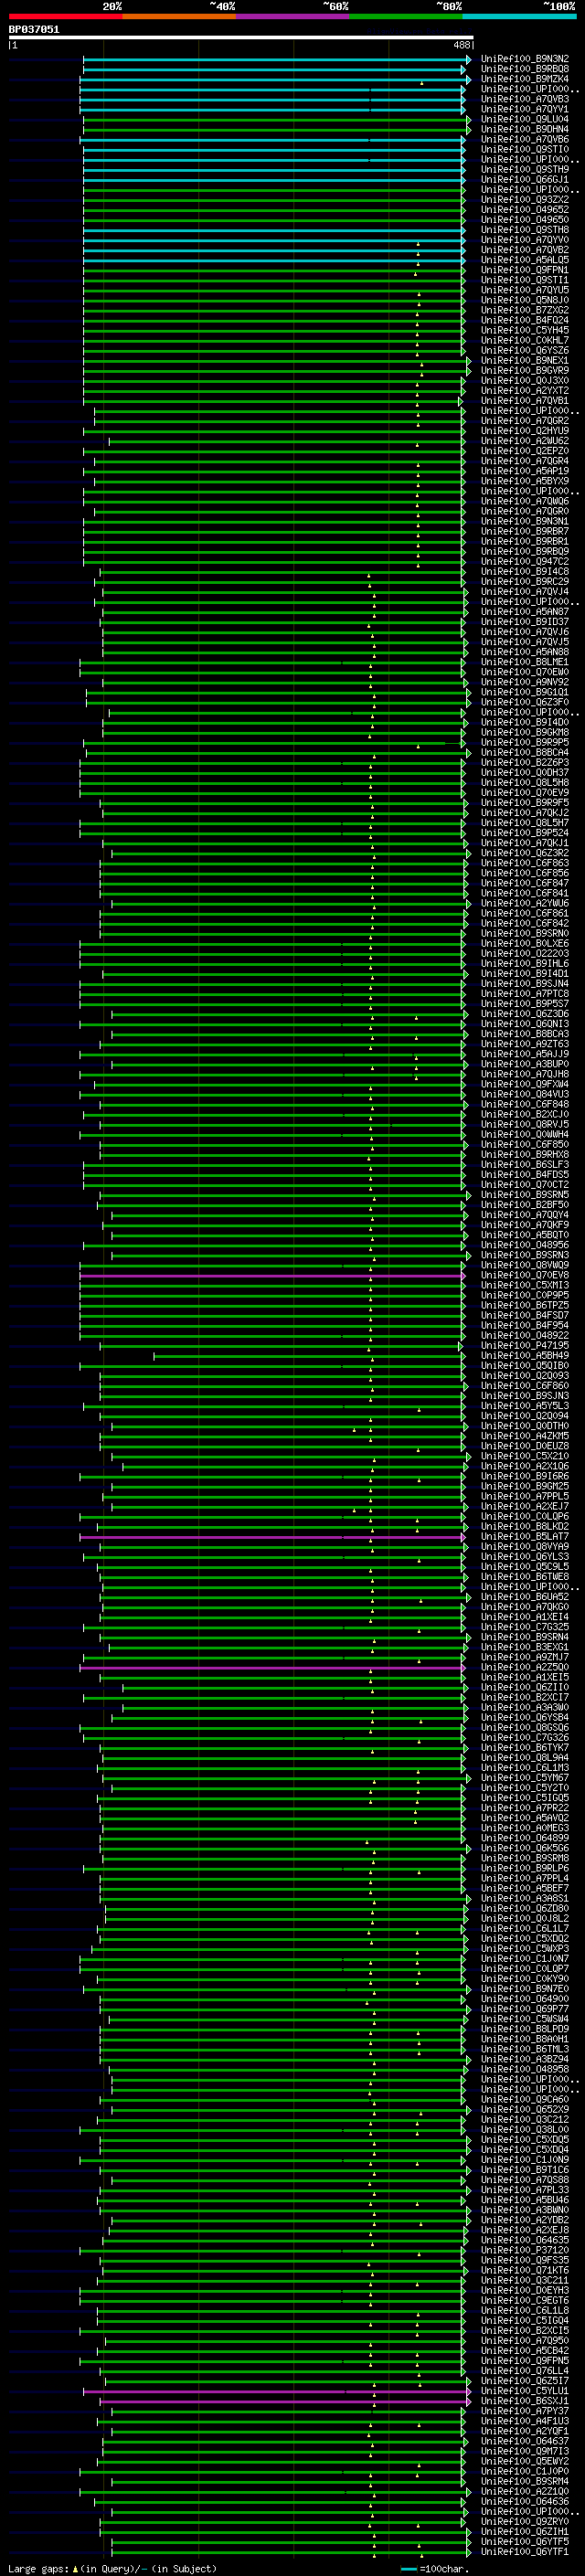Click the UniRef100_B3EXG1 label
Viewport: 585px width, 2576px height.
pyautogui.click(x=524, y=1647)
